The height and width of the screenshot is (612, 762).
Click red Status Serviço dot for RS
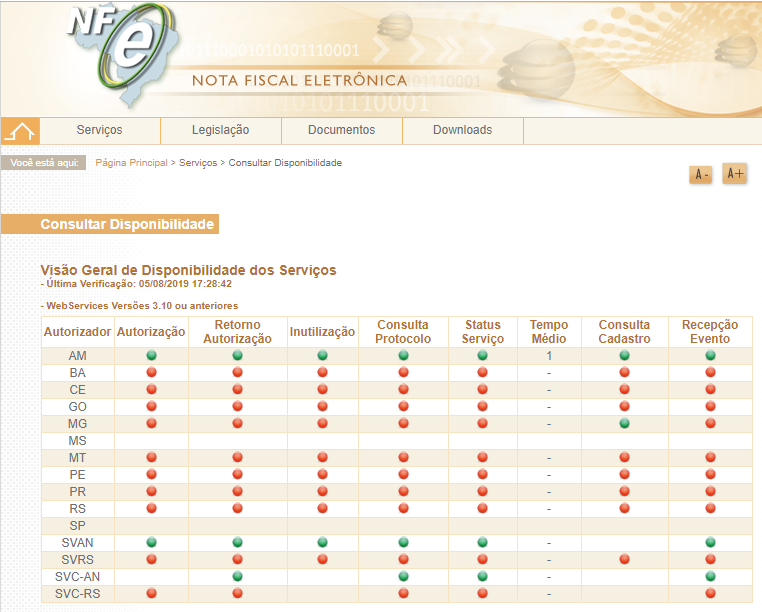(x=483, y=508)
